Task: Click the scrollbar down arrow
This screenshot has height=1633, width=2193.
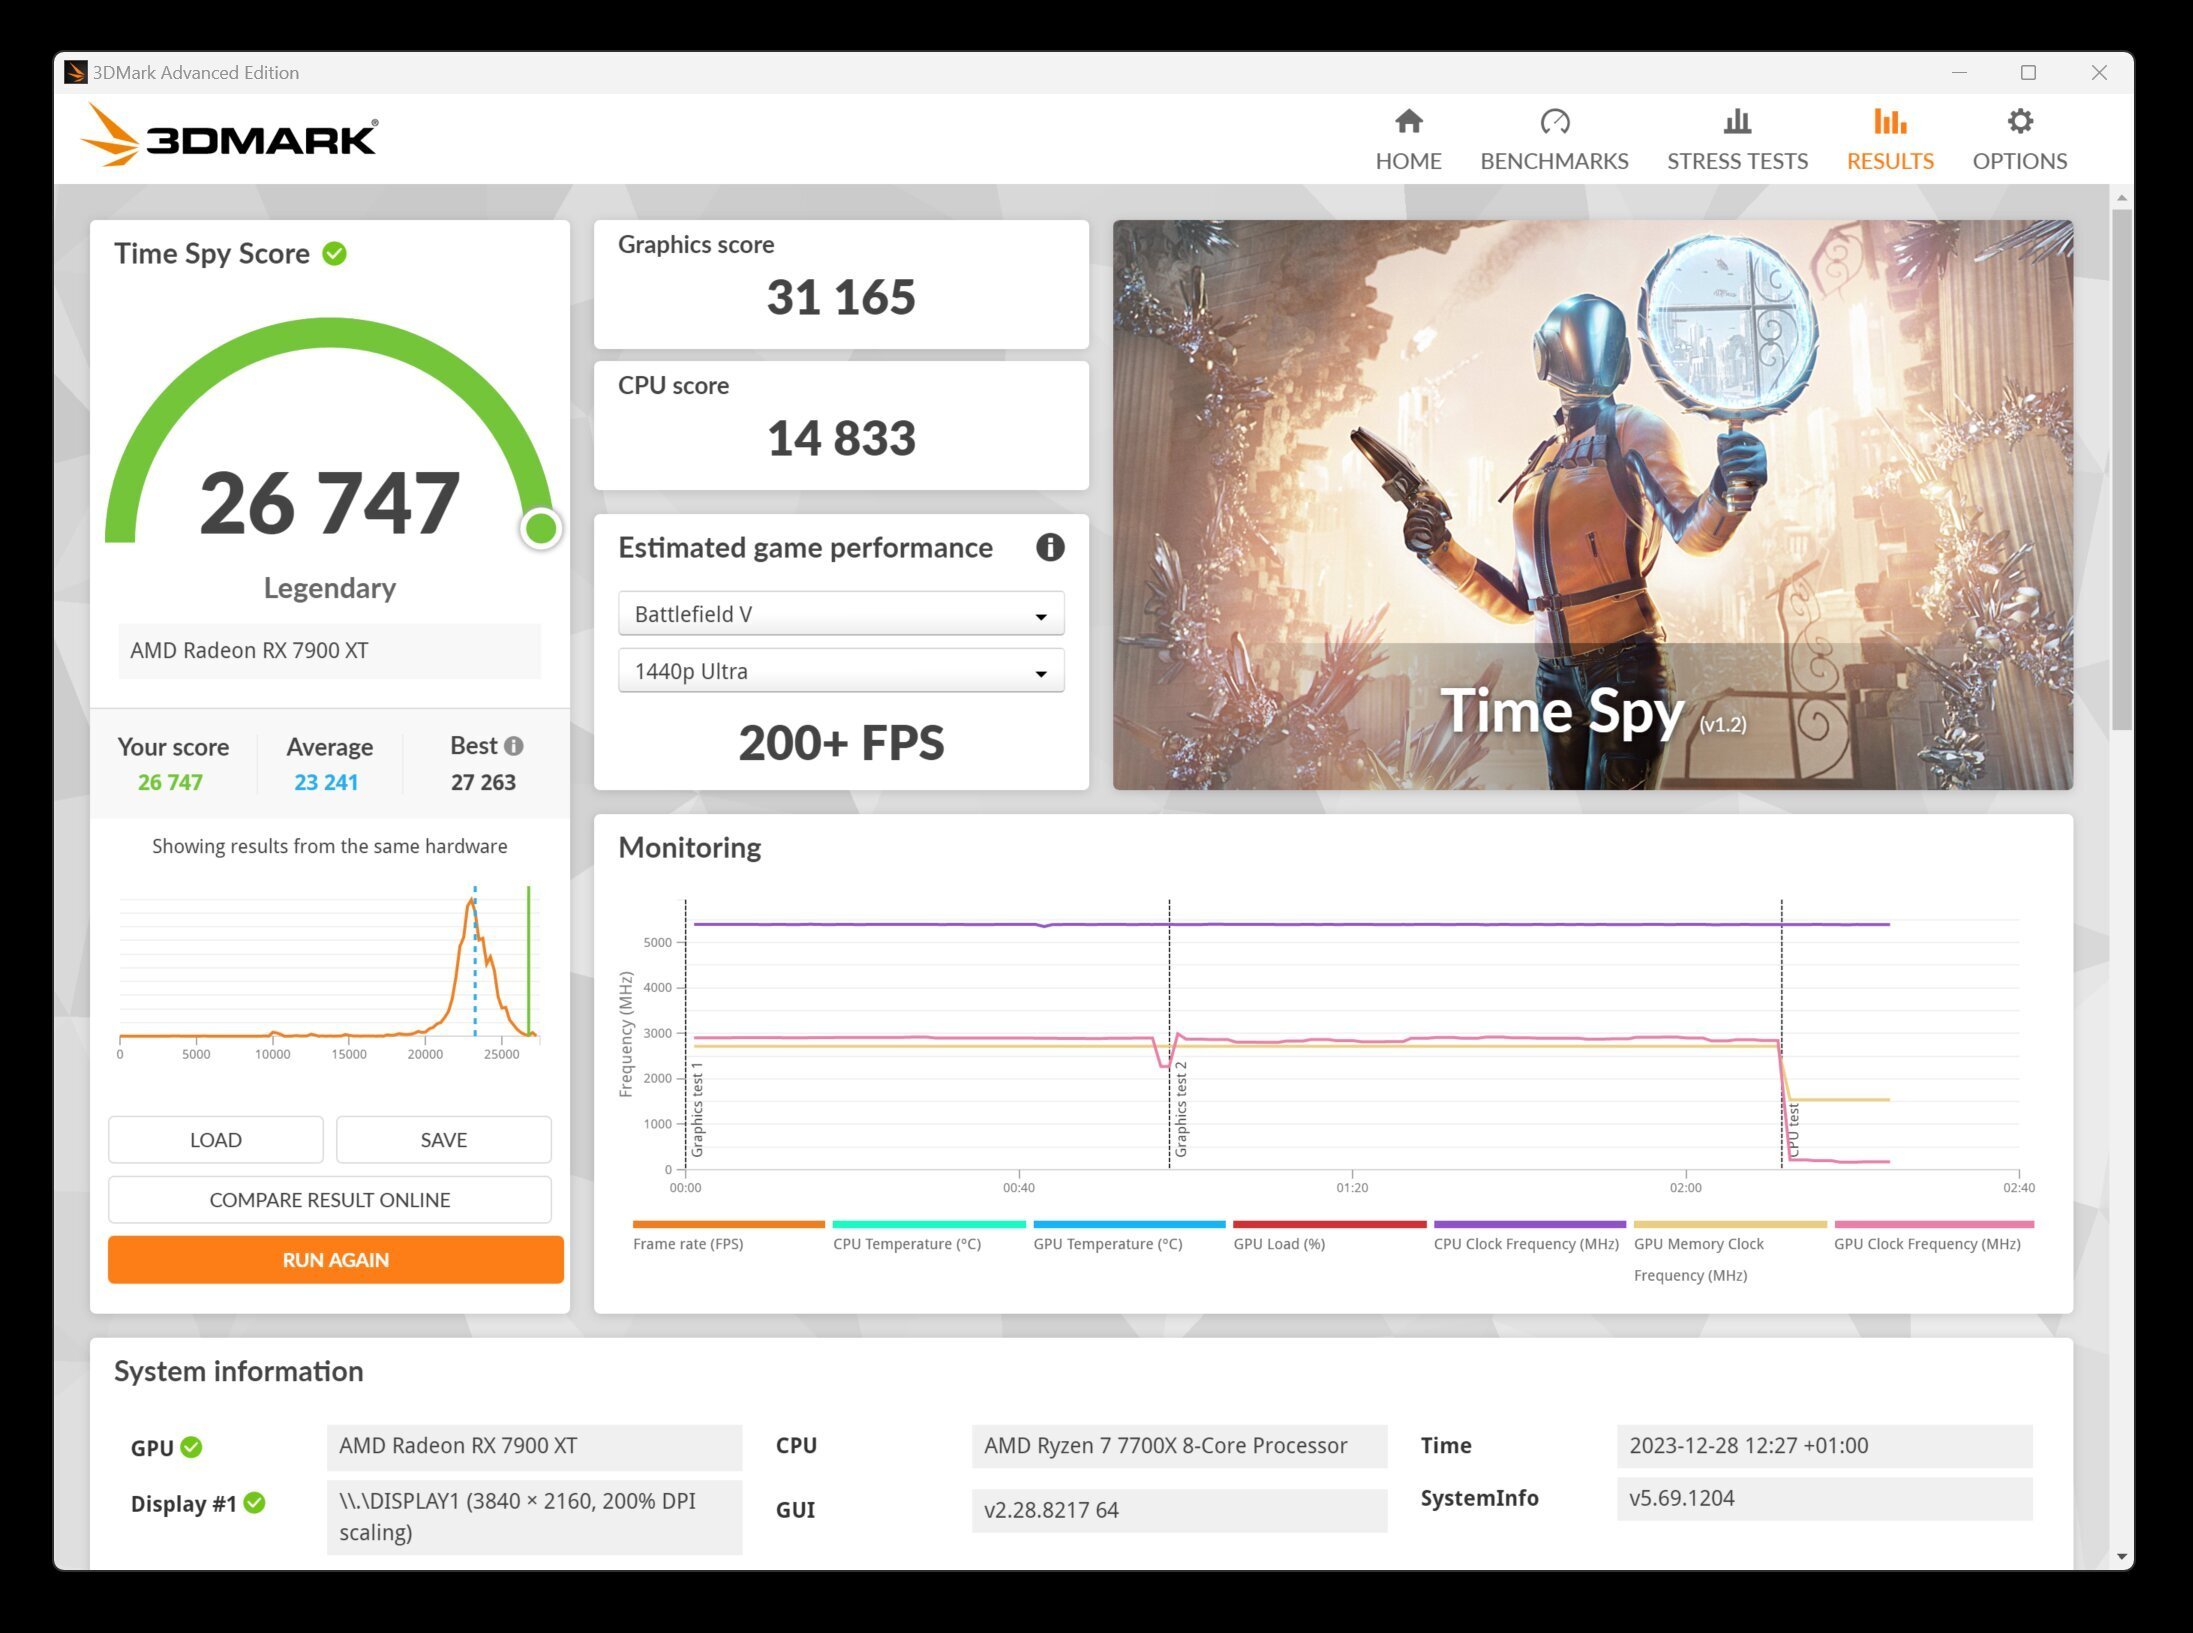Action: point(2121,1557)
